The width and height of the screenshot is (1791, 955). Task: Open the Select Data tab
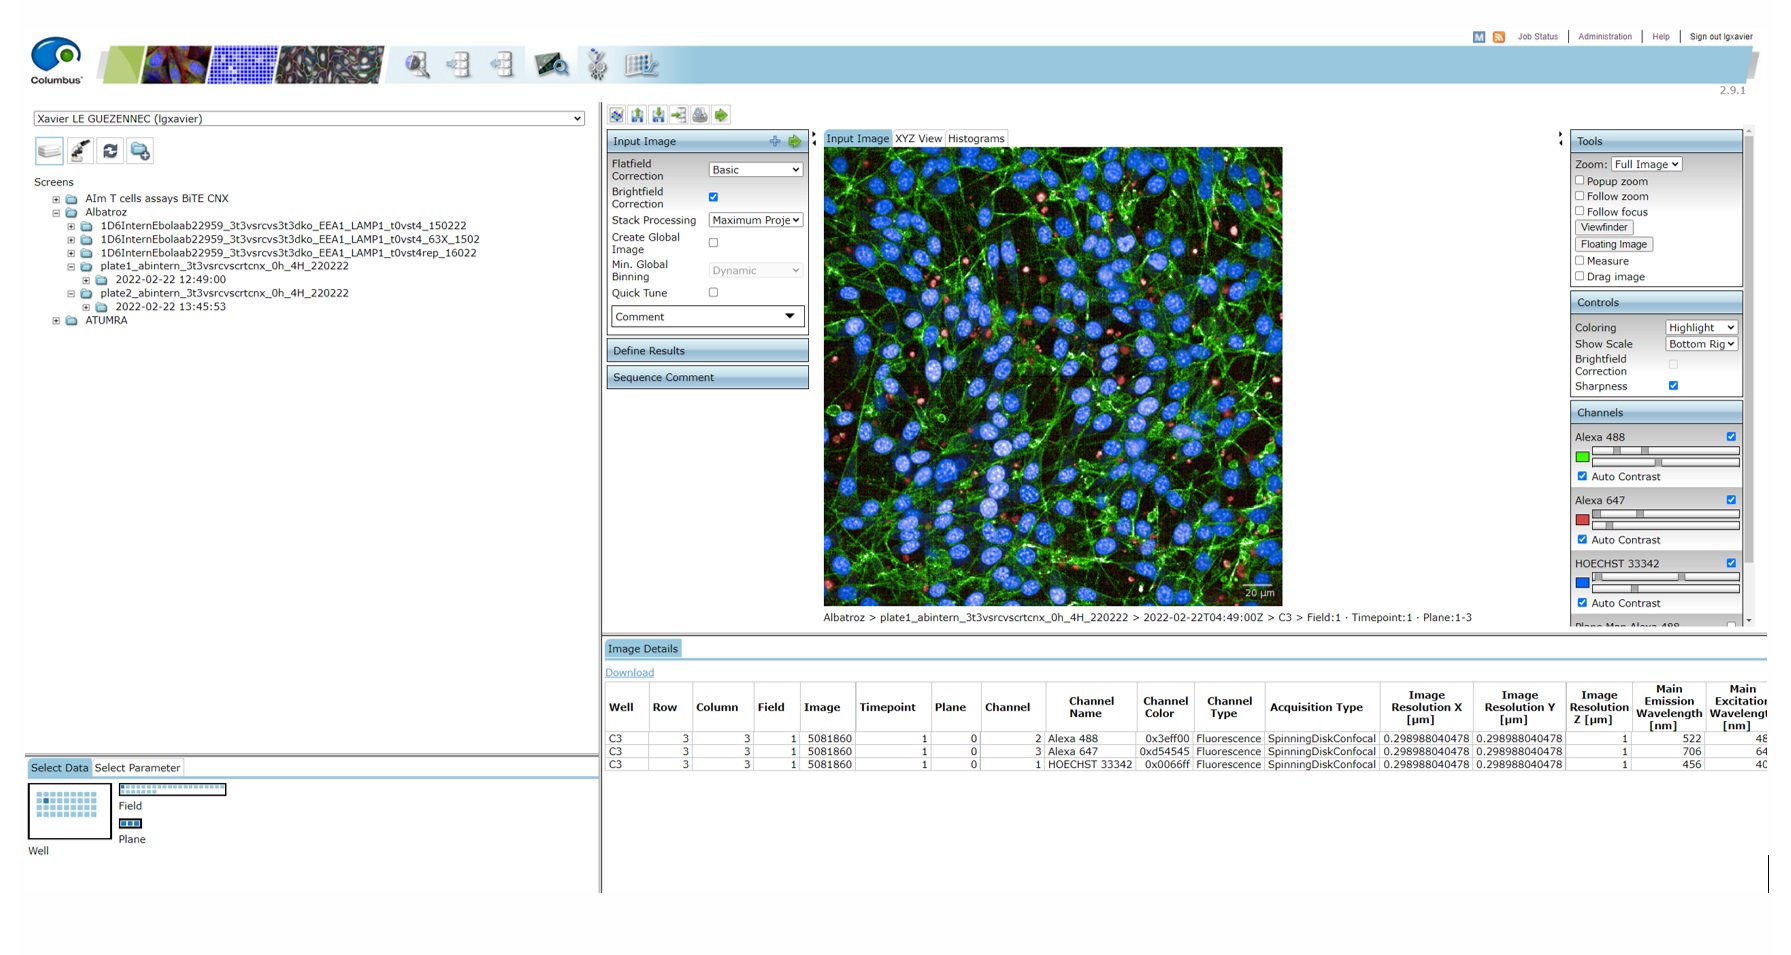pos(59,768)
